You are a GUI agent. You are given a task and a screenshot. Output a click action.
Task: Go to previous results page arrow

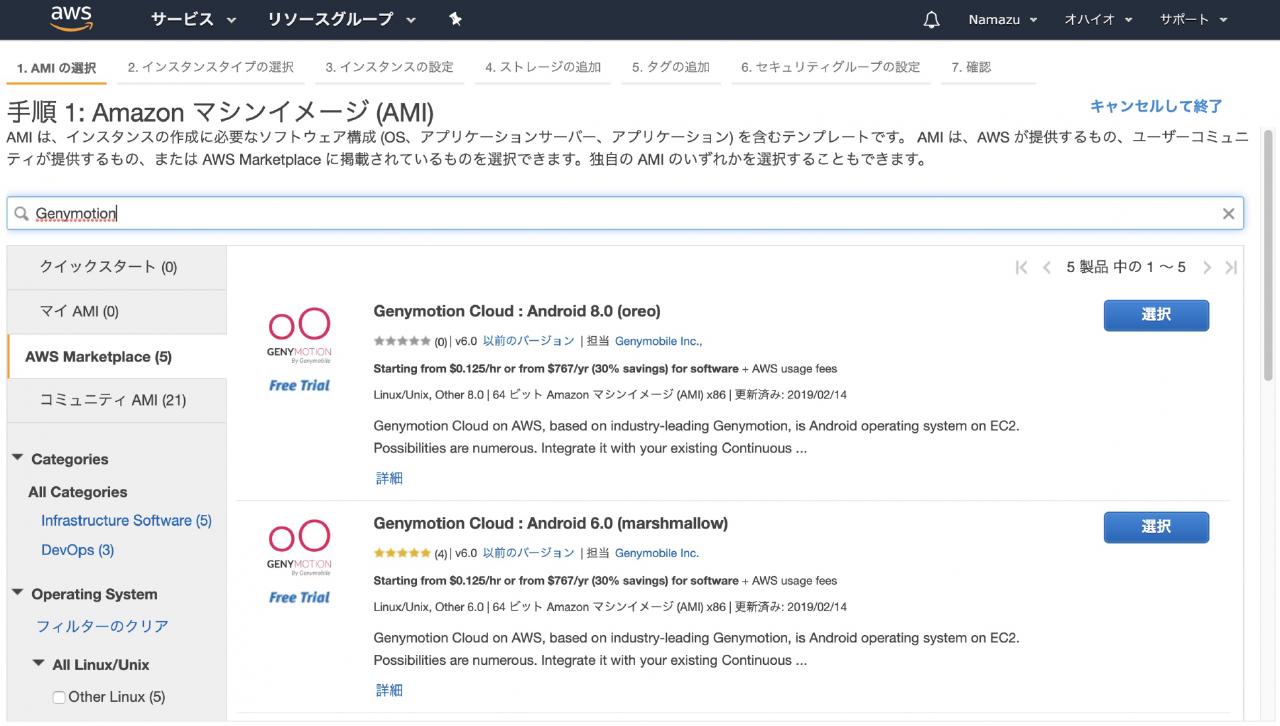coord(1046,267)
